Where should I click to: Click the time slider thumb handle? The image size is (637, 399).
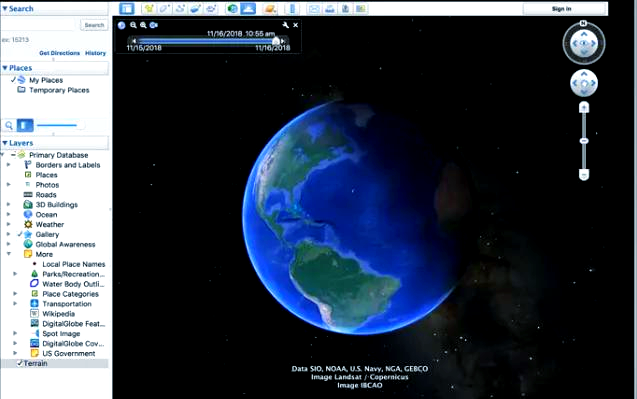coord(276,41)
